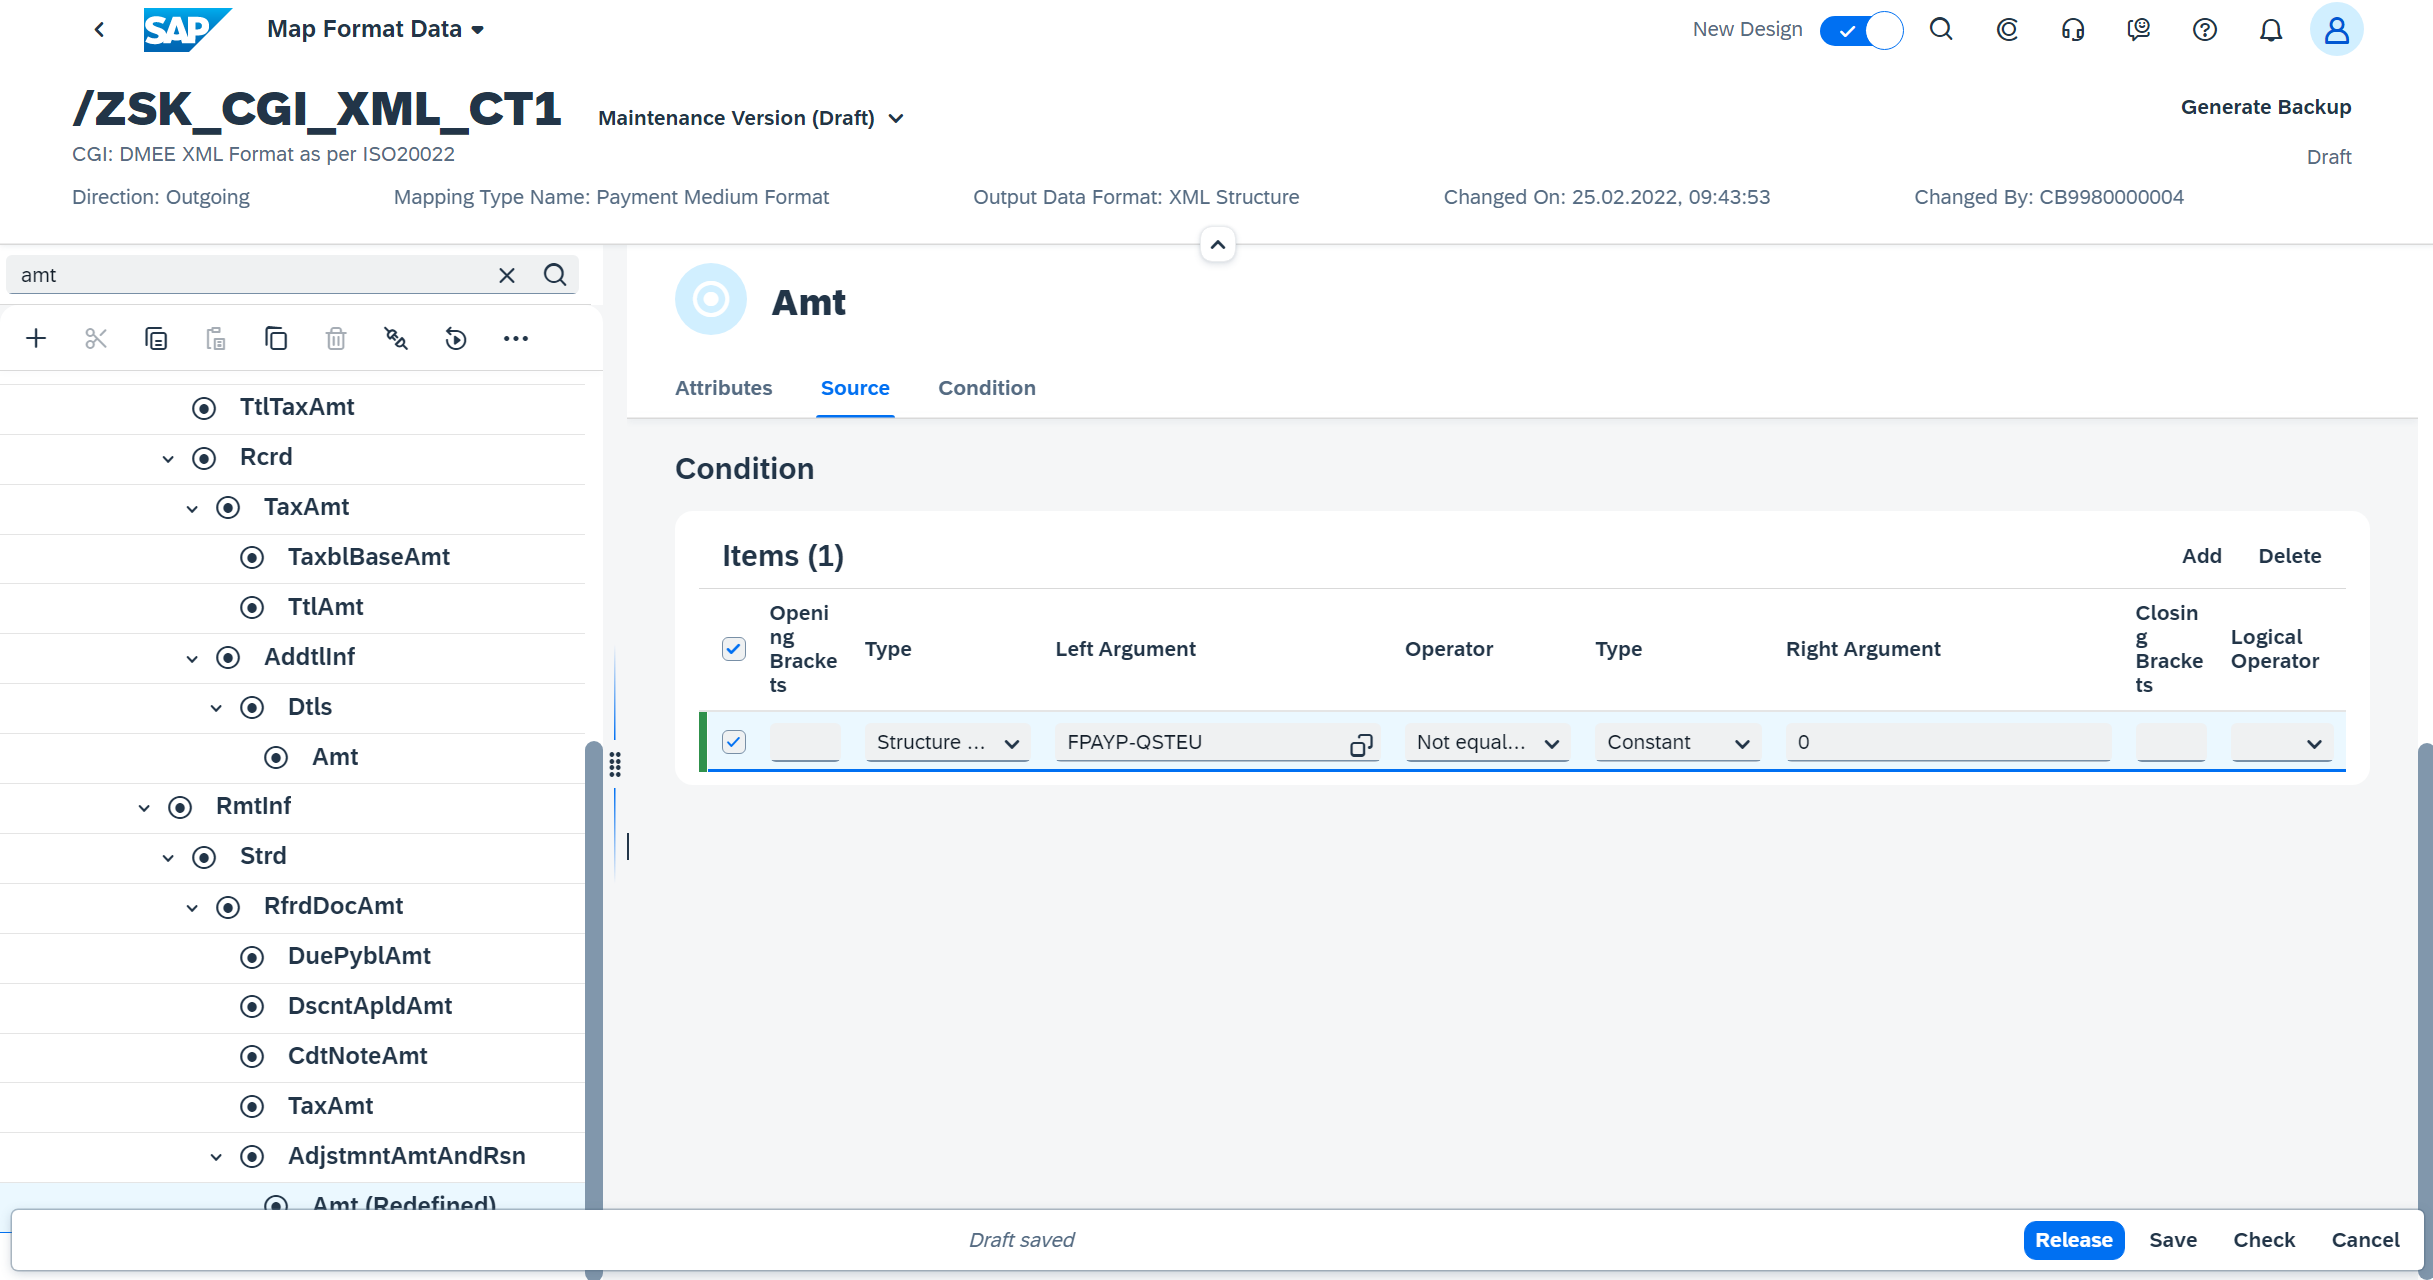Add a new node with plus icon
Viewport: 2433px width, 1280px height.
click(36, 338)
